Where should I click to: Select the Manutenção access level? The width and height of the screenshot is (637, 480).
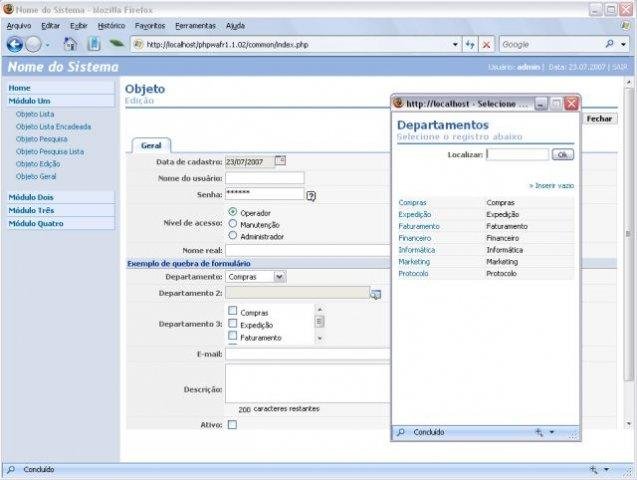tap(232, 223)
